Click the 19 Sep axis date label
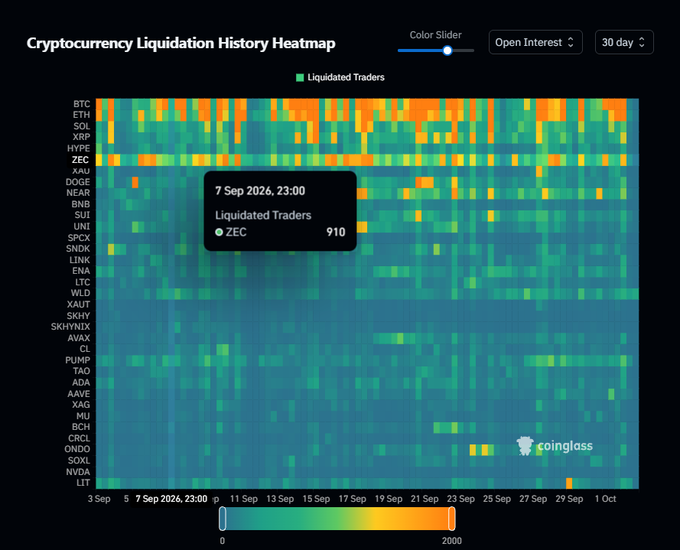 pyautogui.click(x=389, y=499)
